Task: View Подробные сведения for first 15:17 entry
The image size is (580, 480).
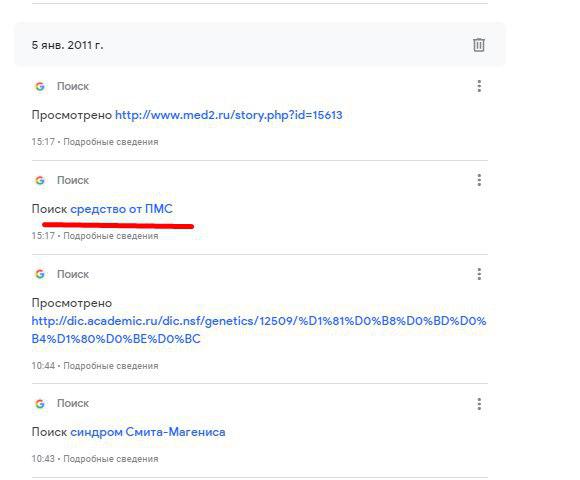Action: pos(111,142)
